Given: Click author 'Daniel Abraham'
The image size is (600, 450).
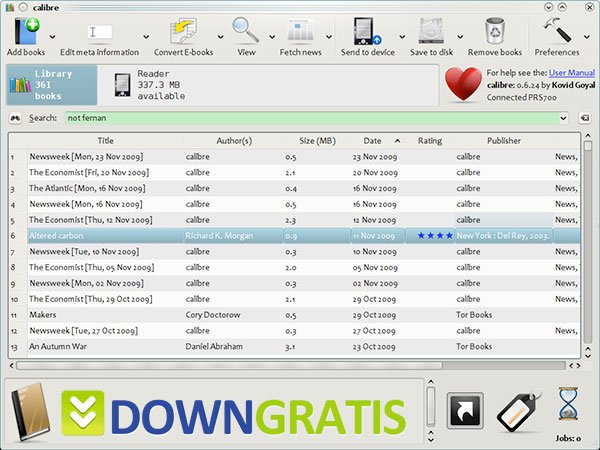Looking at the screenshot, I should pos(214,346).
